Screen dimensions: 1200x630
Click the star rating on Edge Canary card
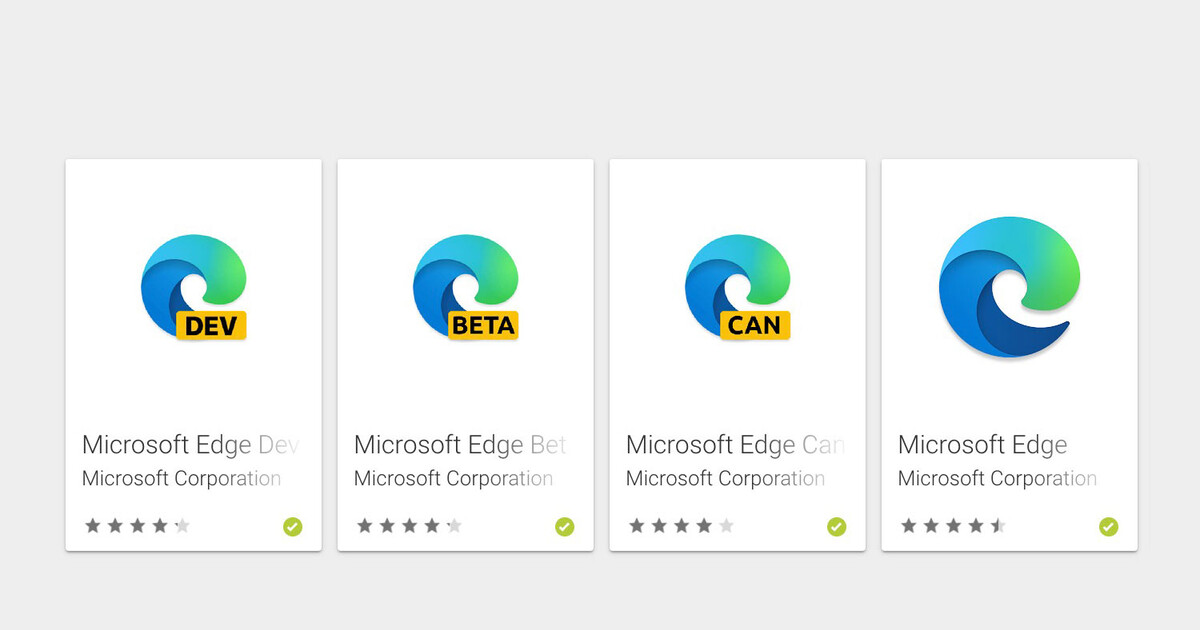[x=681, y=526]
